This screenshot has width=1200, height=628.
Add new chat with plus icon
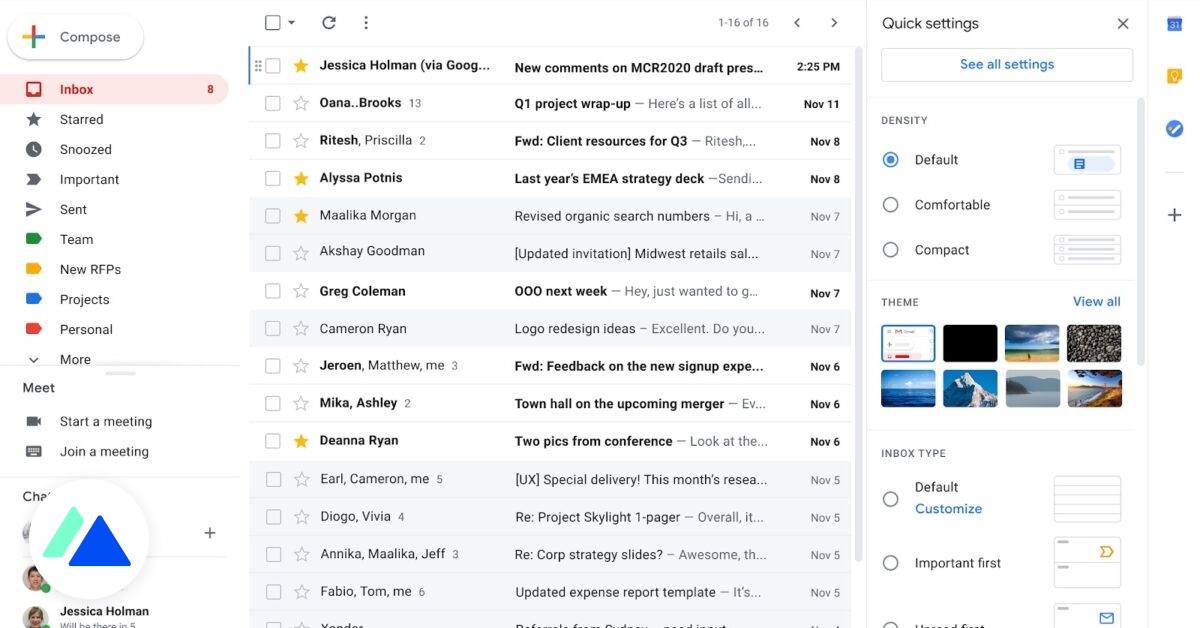click(210, 533)
